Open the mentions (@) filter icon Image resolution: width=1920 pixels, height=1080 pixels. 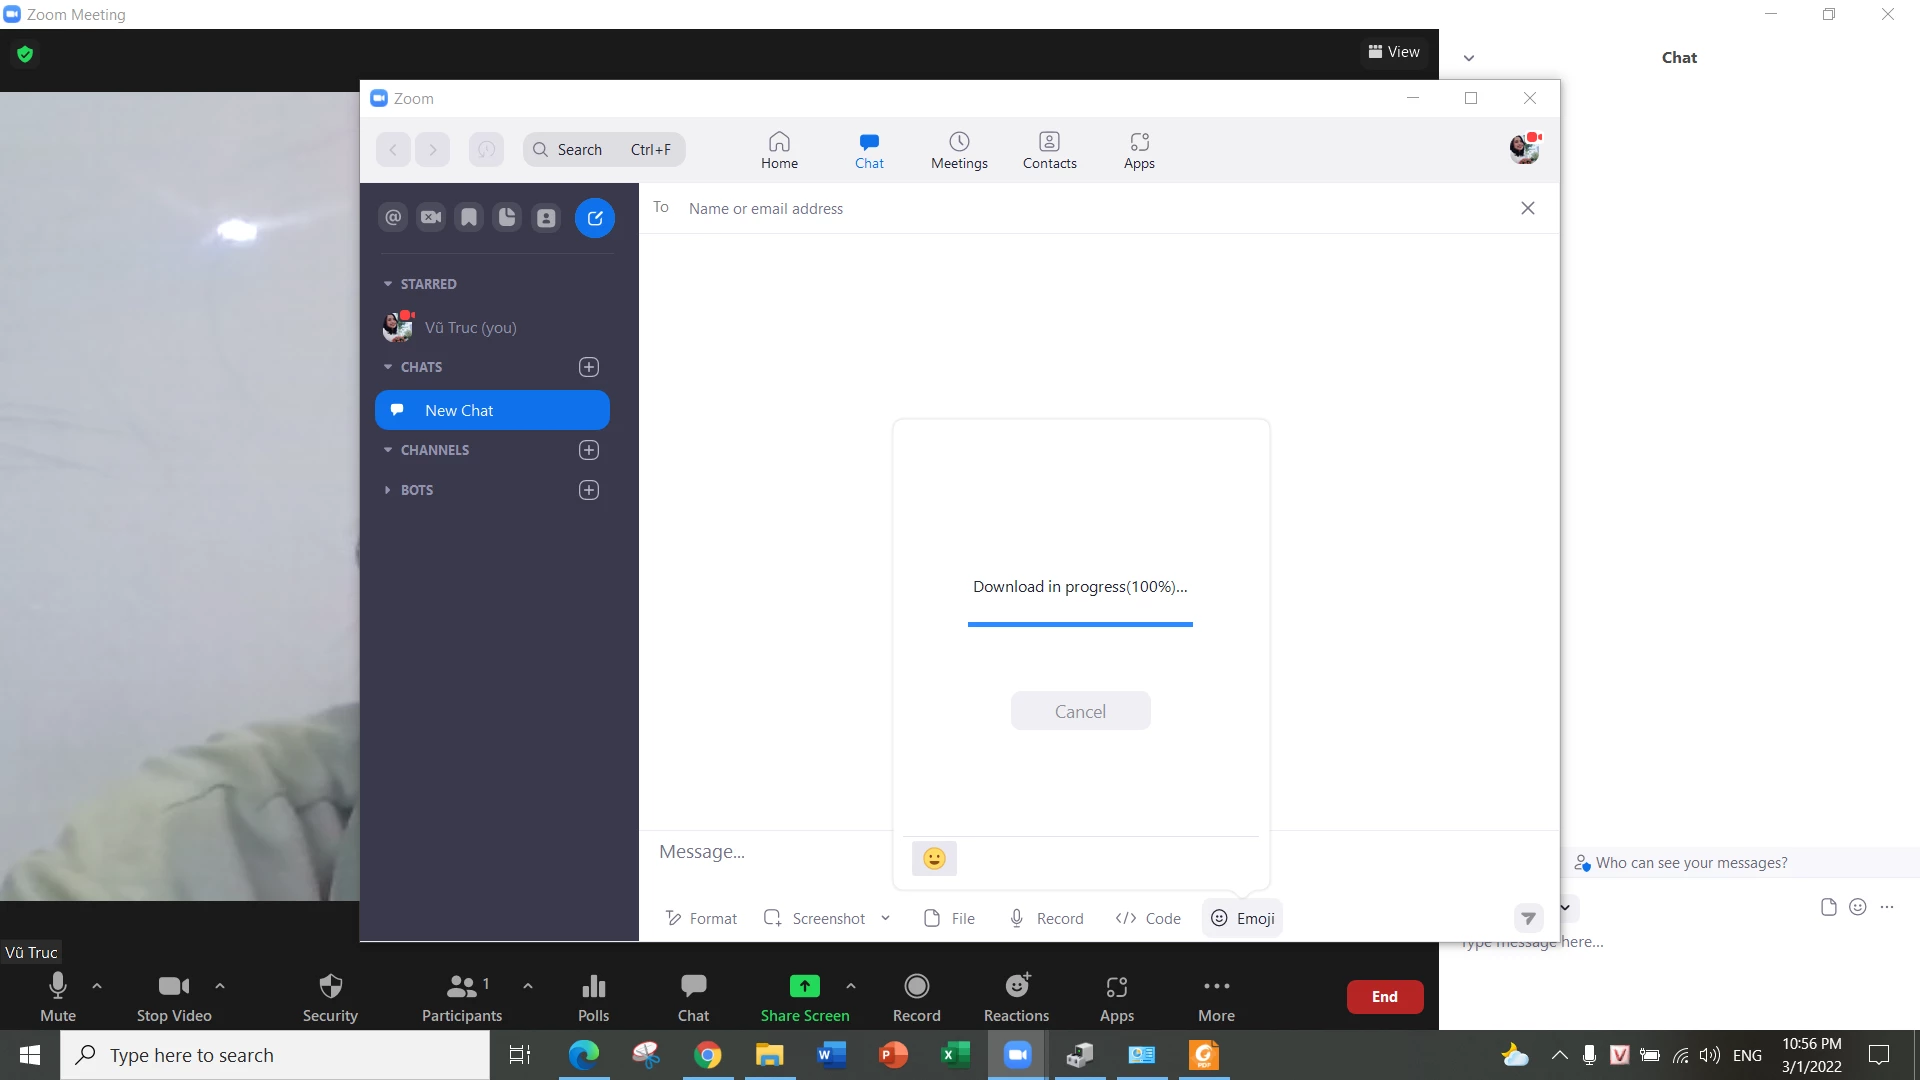[x=393, y=217]
